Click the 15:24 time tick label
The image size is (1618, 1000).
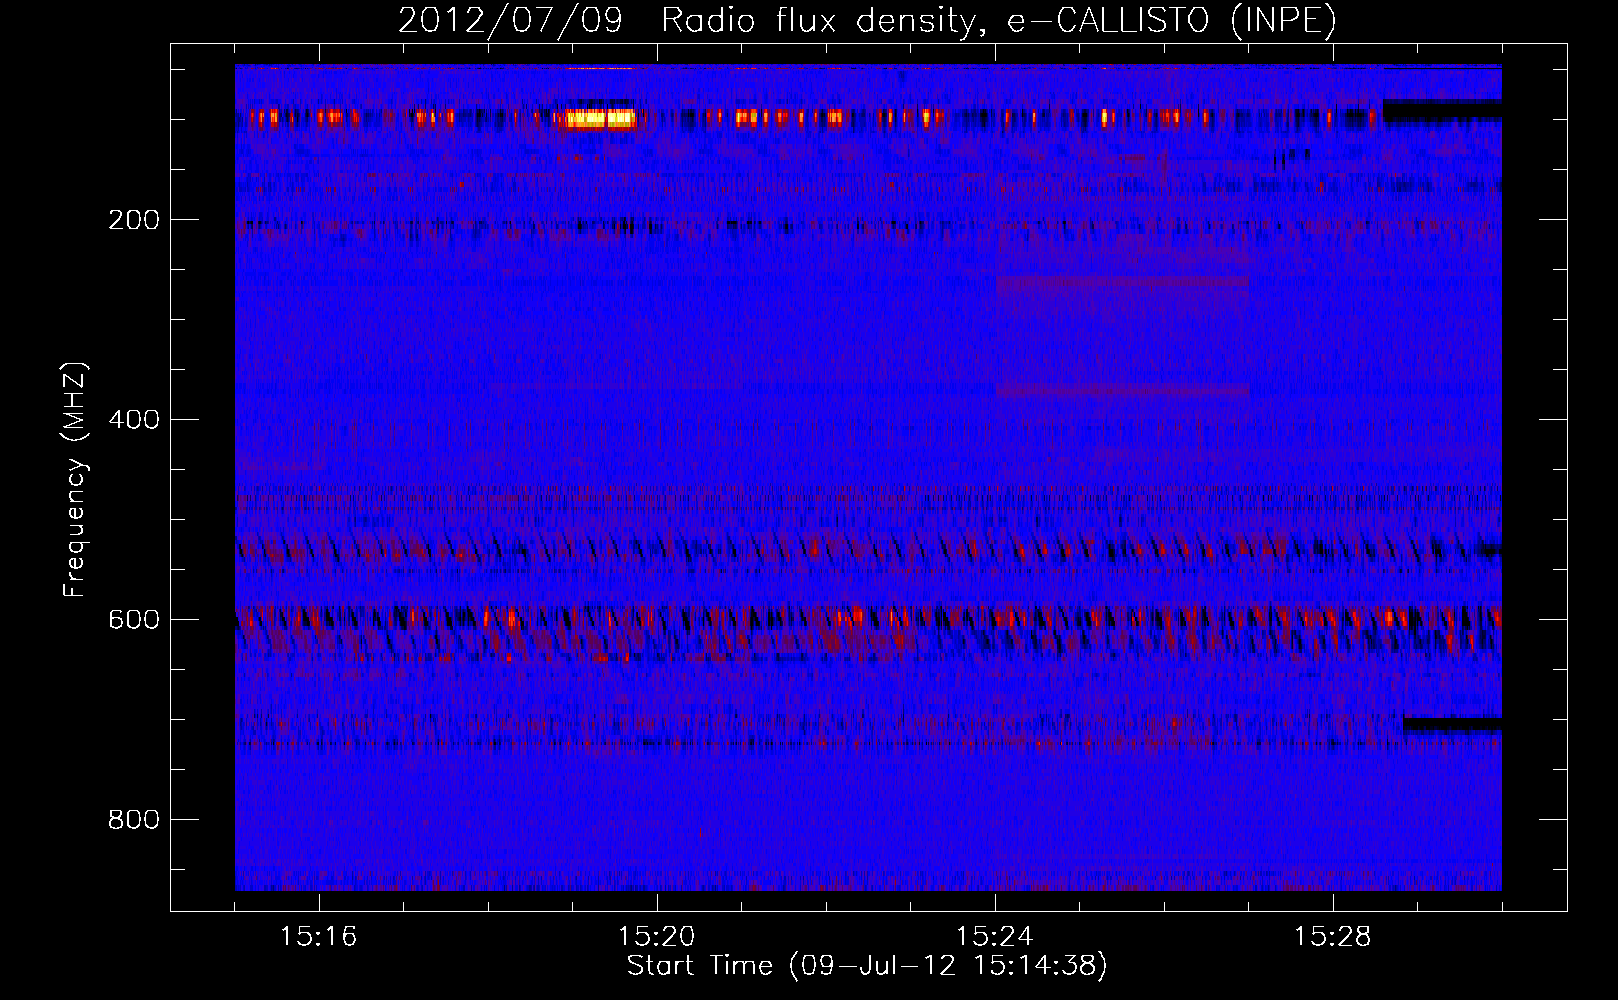click(x=995, y=936)
